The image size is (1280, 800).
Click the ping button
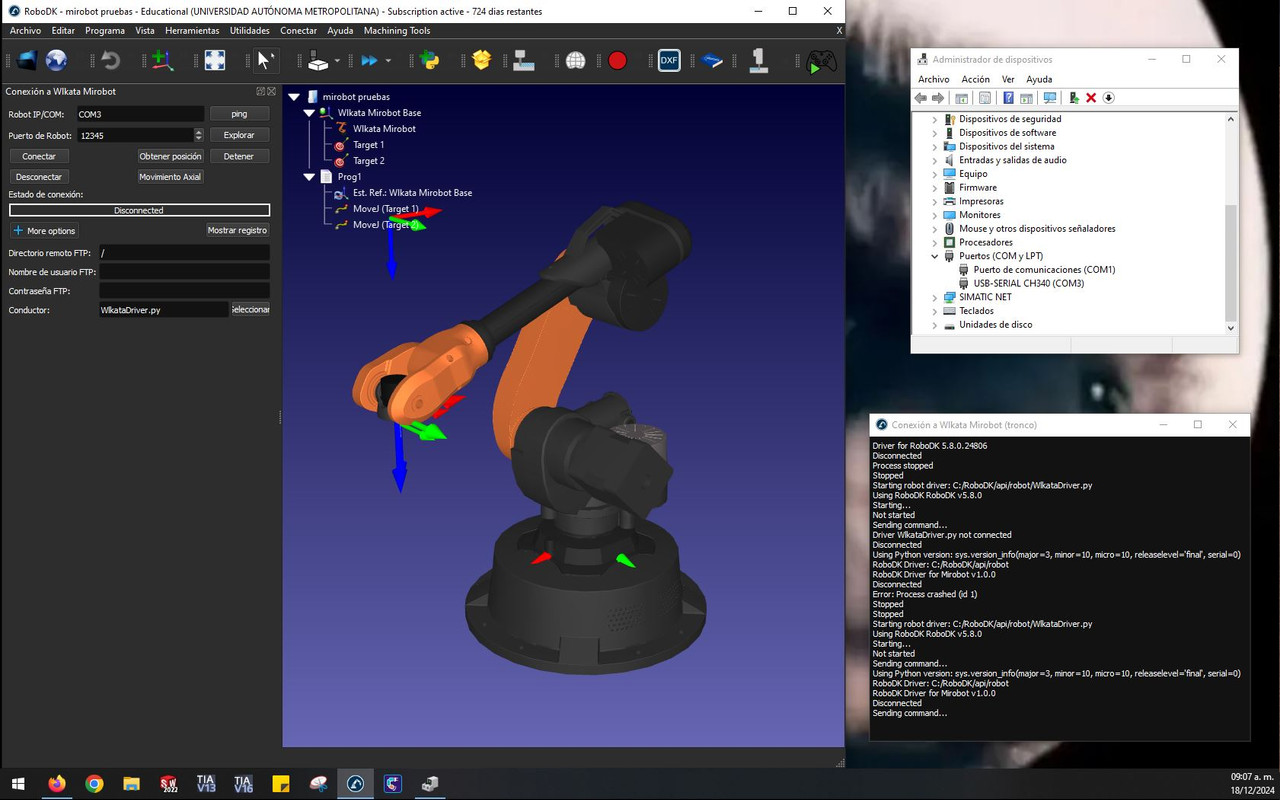(239, 114)
